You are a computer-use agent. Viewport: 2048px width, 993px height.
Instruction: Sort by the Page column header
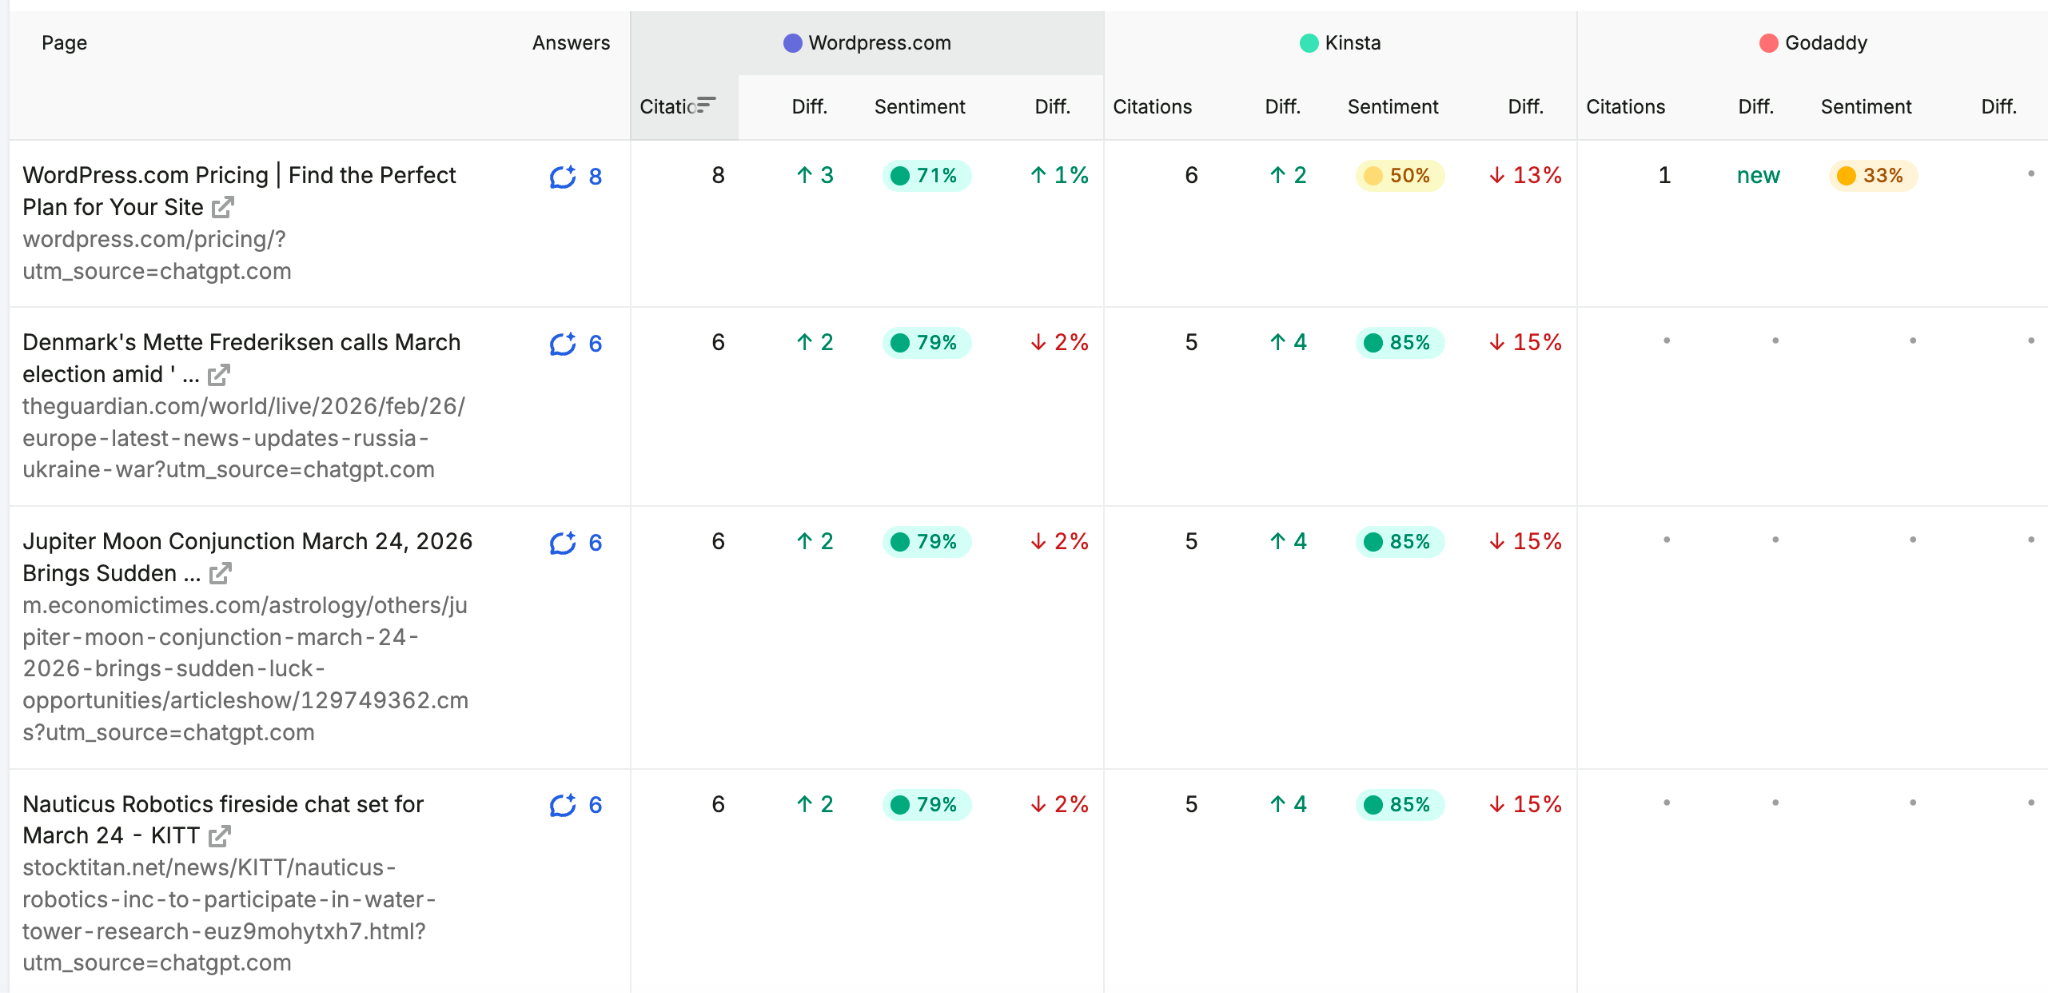pos(64,43)
